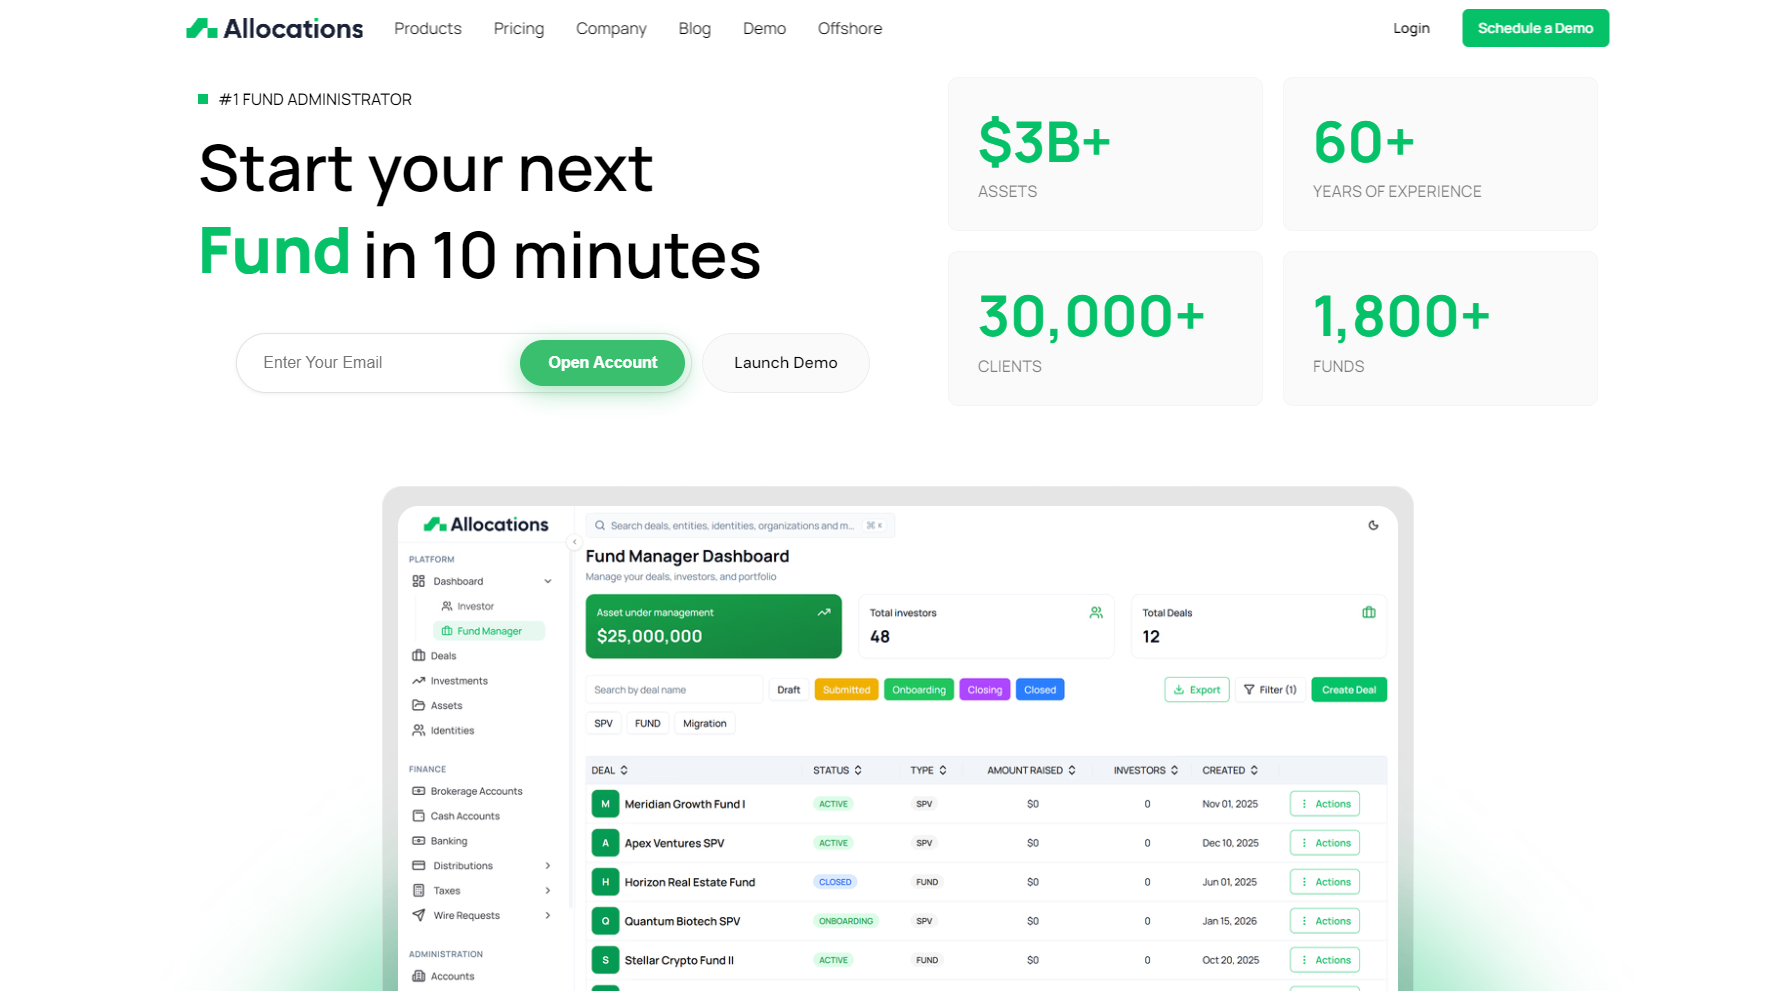Click the Deals briefcase icon

[418, 656]
